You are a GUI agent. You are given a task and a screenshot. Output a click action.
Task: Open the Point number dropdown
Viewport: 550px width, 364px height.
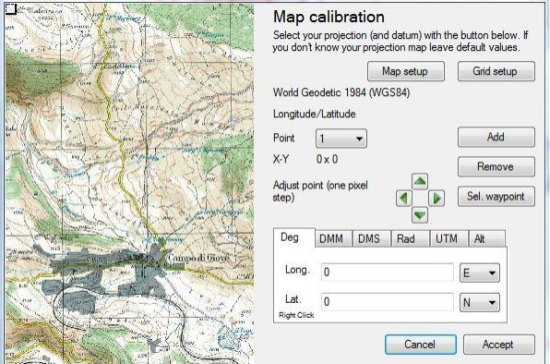point(341,138)
